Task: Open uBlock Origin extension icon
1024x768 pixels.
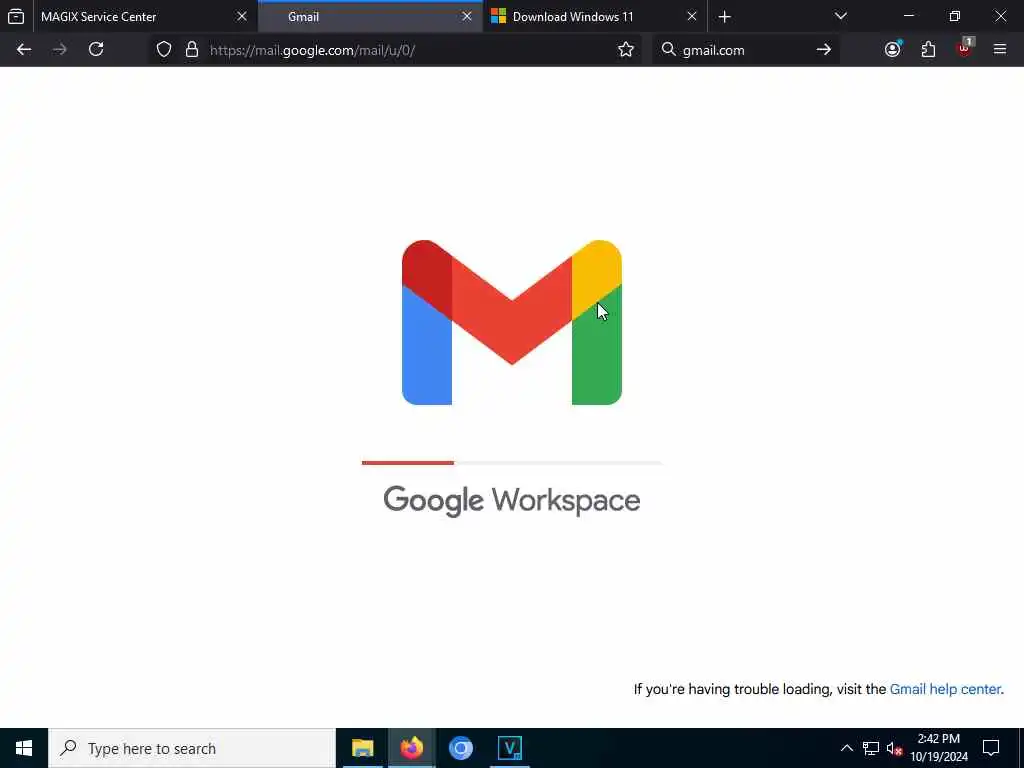Action: [965, 48]
